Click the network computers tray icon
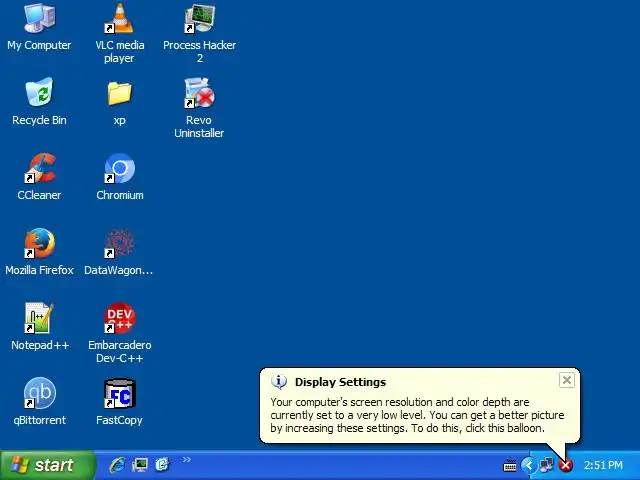The height and width of the screenshot is (480, 640). point(546,465)
